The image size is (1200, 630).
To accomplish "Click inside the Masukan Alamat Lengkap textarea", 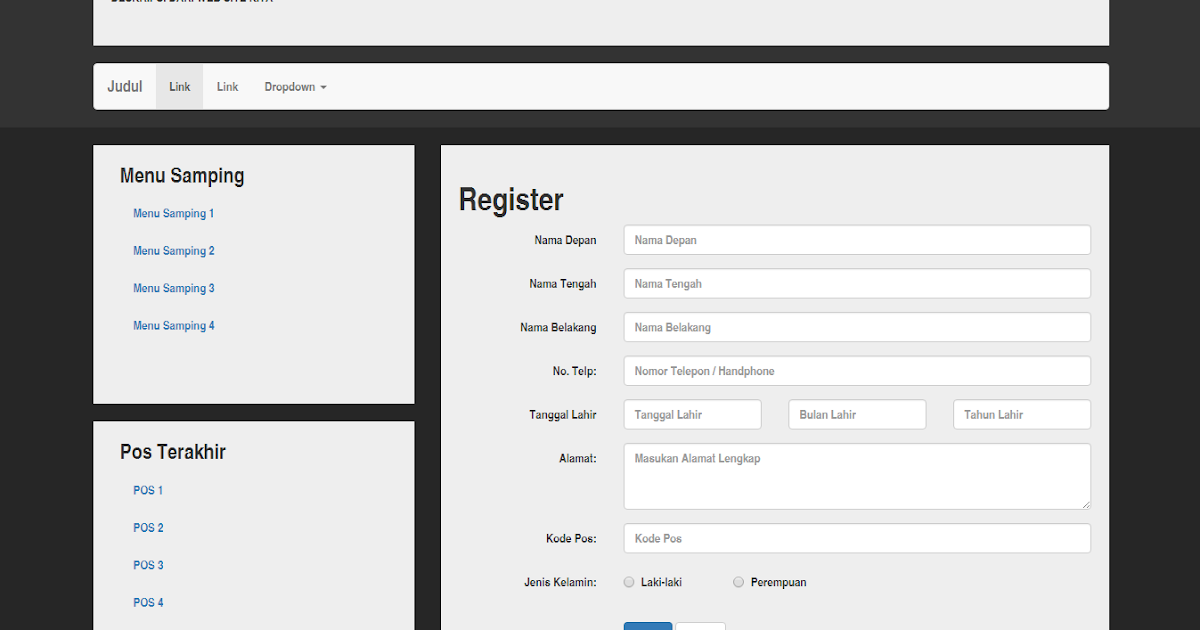I will coord(857,476).
